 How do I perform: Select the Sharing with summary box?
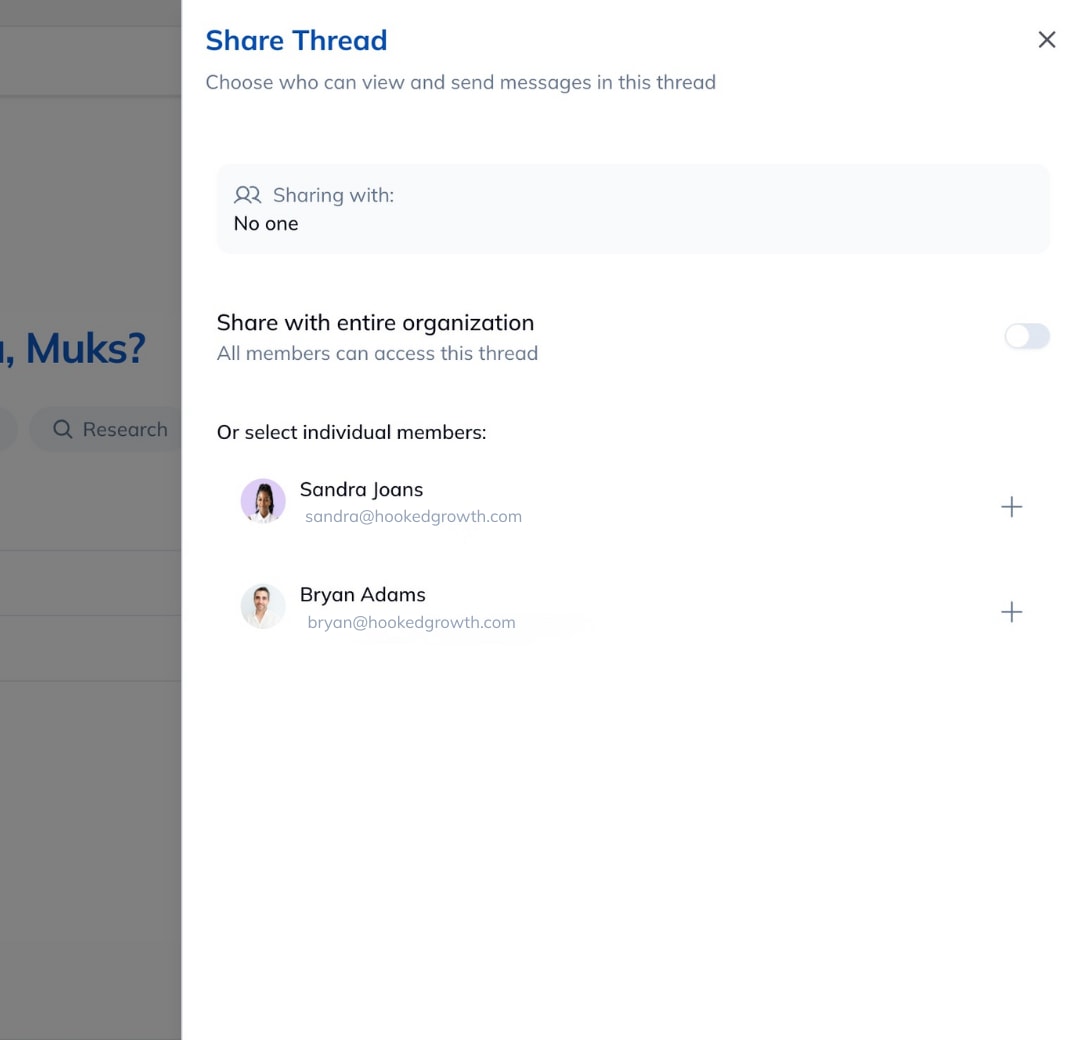633,208
